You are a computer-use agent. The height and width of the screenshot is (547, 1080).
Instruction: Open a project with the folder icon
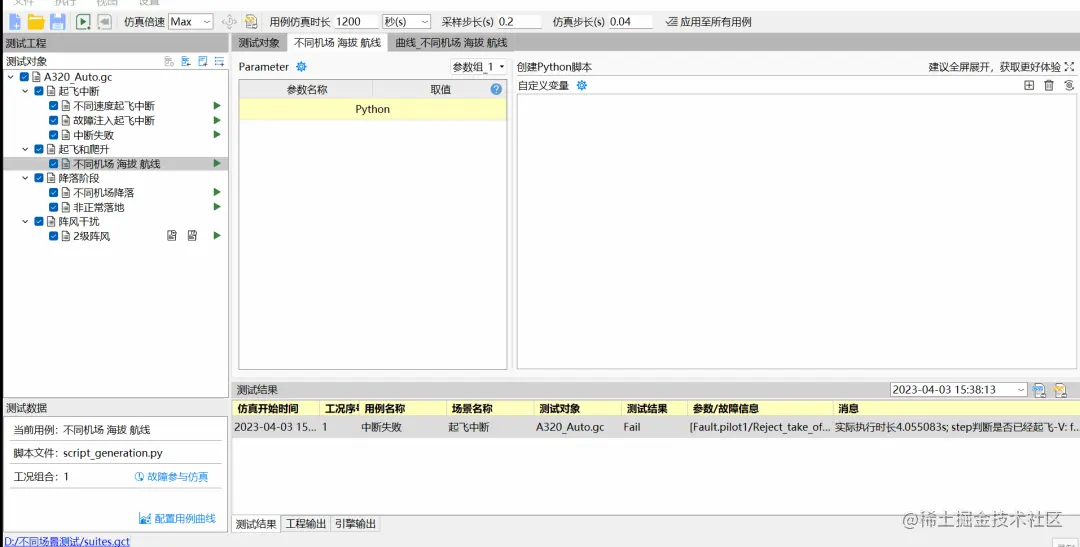(36, 22)
